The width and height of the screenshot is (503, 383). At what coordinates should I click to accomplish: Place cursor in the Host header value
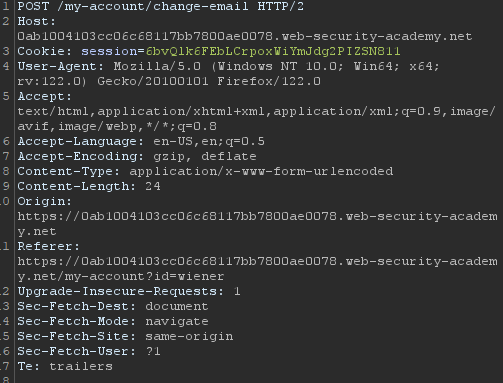pos(245,36)
